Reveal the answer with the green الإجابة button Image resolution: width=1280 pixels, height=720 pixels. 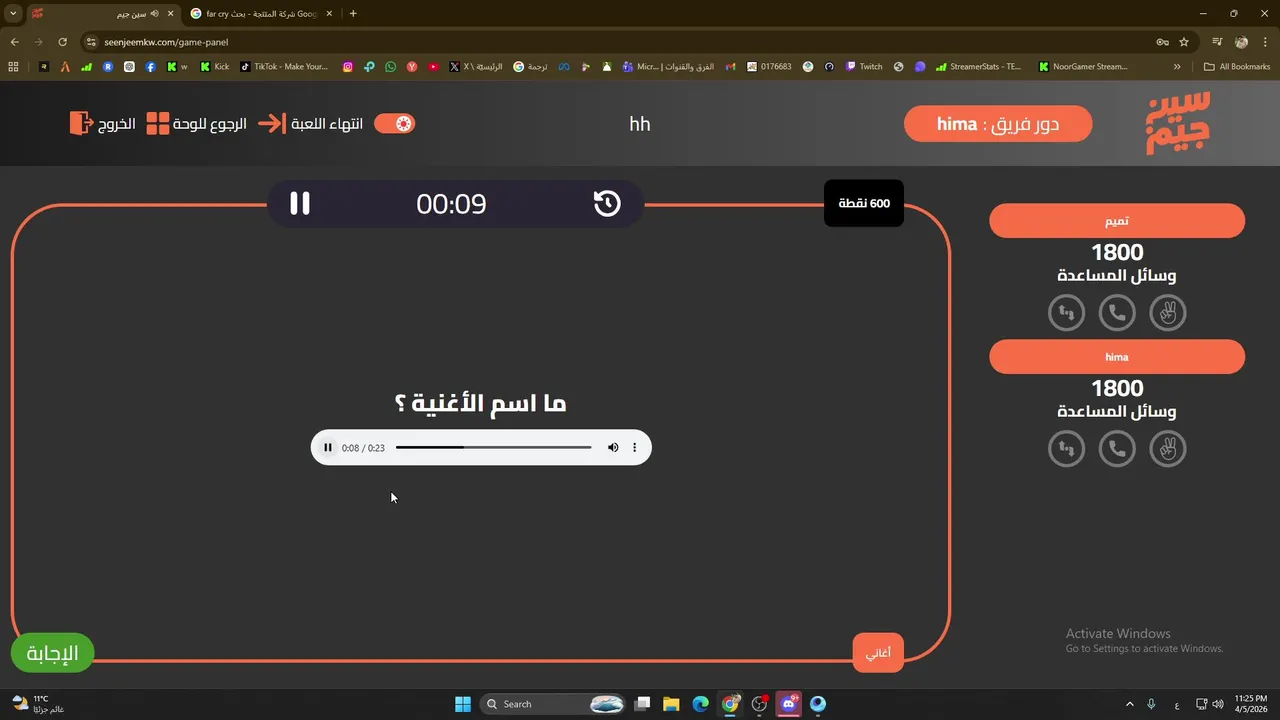(52, 654)
